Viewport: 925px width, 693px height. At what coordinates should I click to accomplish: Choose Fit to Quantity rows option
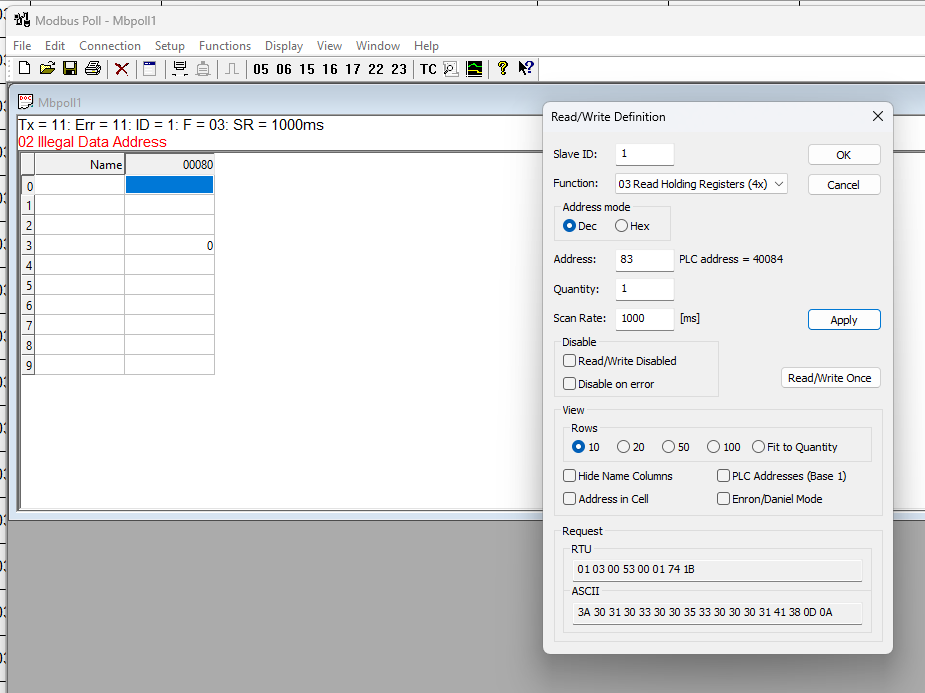click(x=759, y=447)
